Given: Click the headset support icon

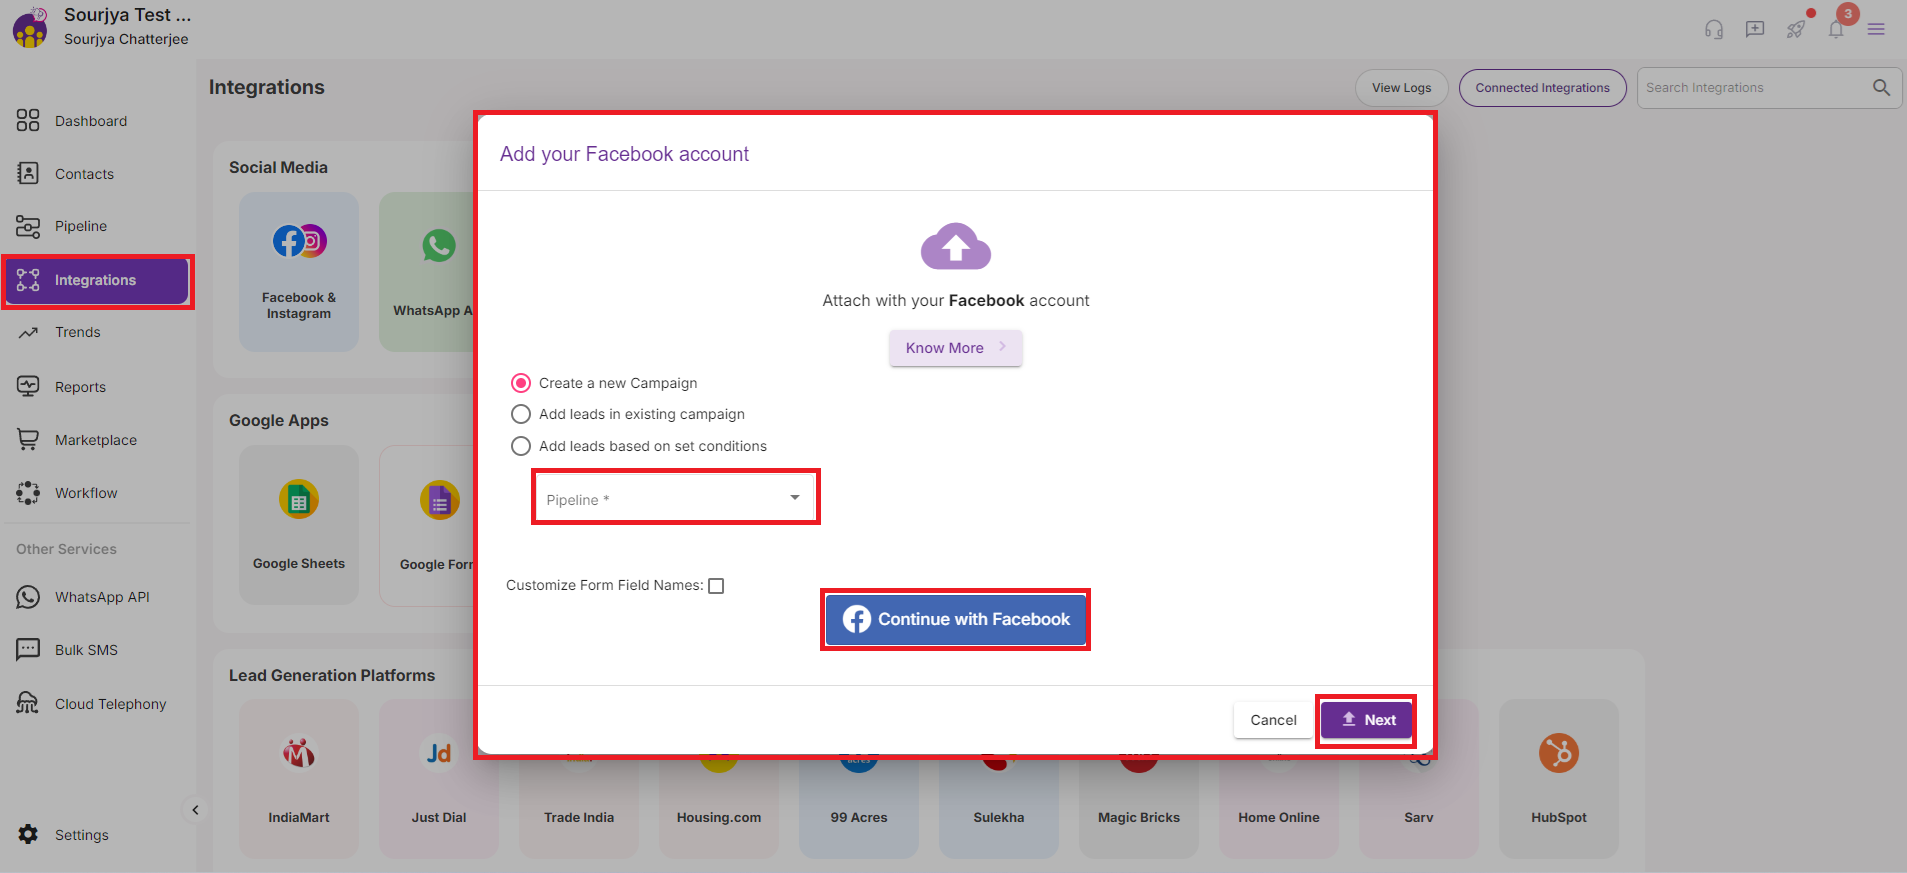Looking at the screenshot, I should [x=1714, y=29].
